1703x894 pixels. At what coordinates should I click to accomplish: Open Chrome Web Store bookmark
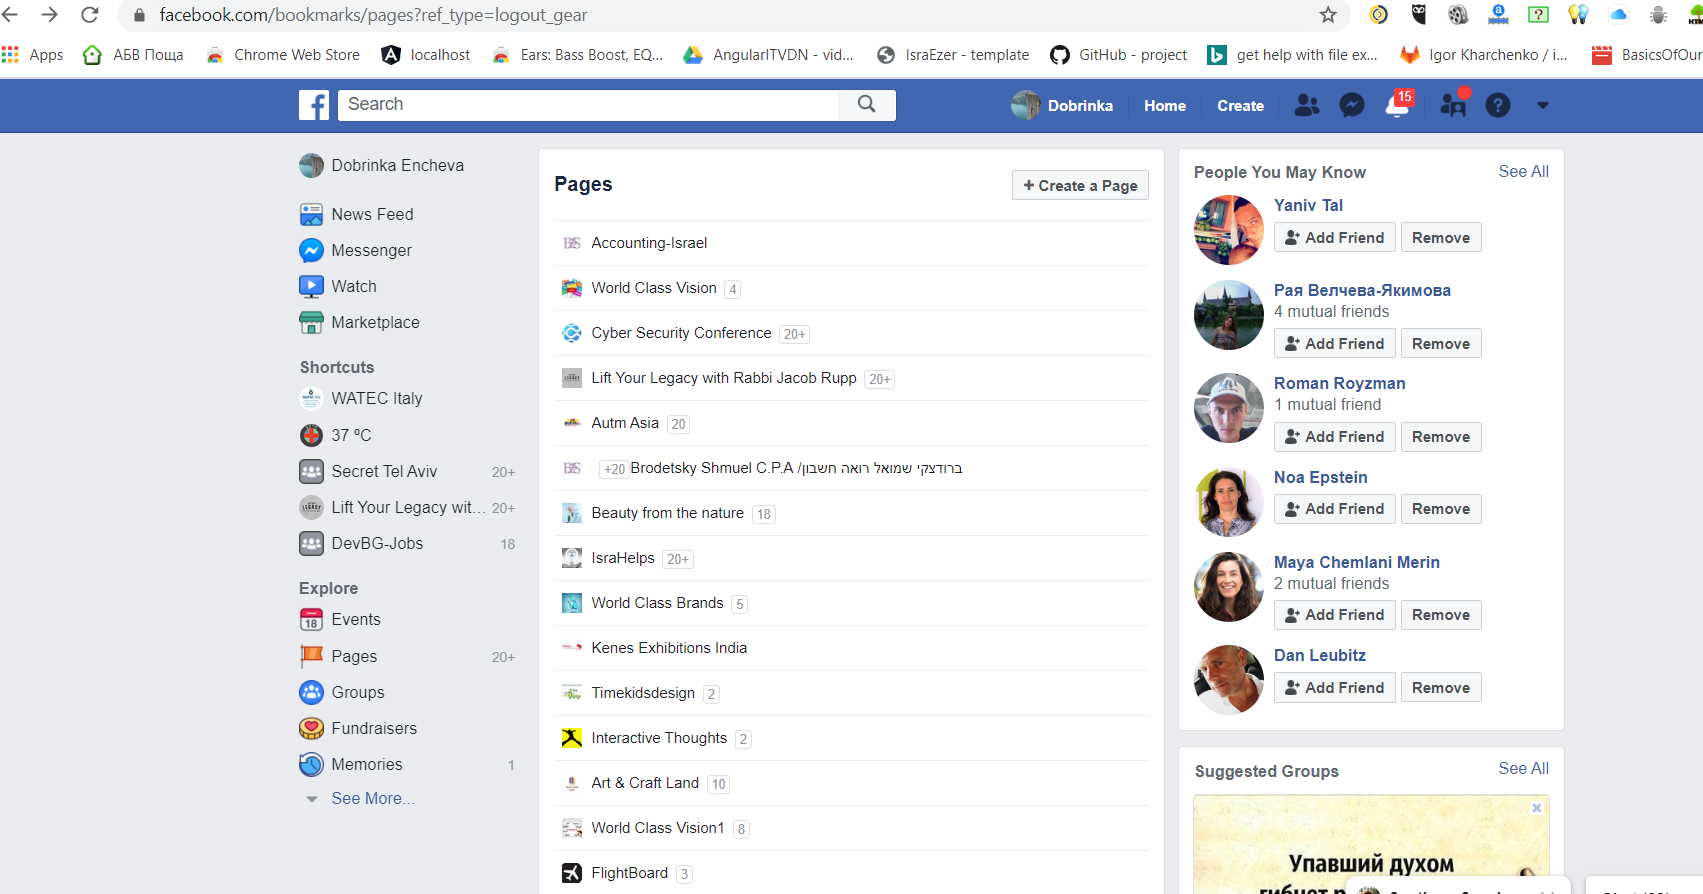(x=283, y=55)
